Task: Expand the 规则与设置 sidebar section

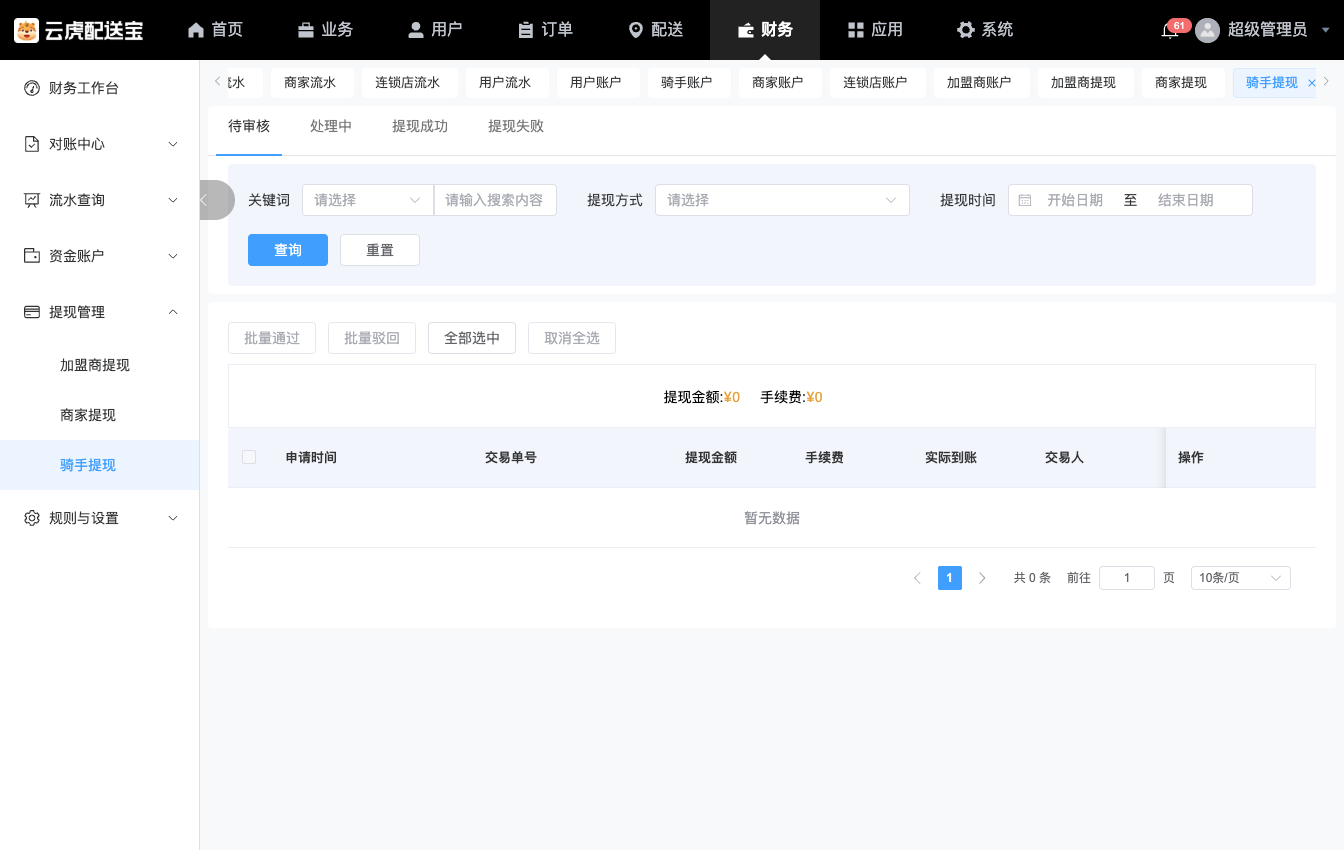Action: [x=100, y=518]
